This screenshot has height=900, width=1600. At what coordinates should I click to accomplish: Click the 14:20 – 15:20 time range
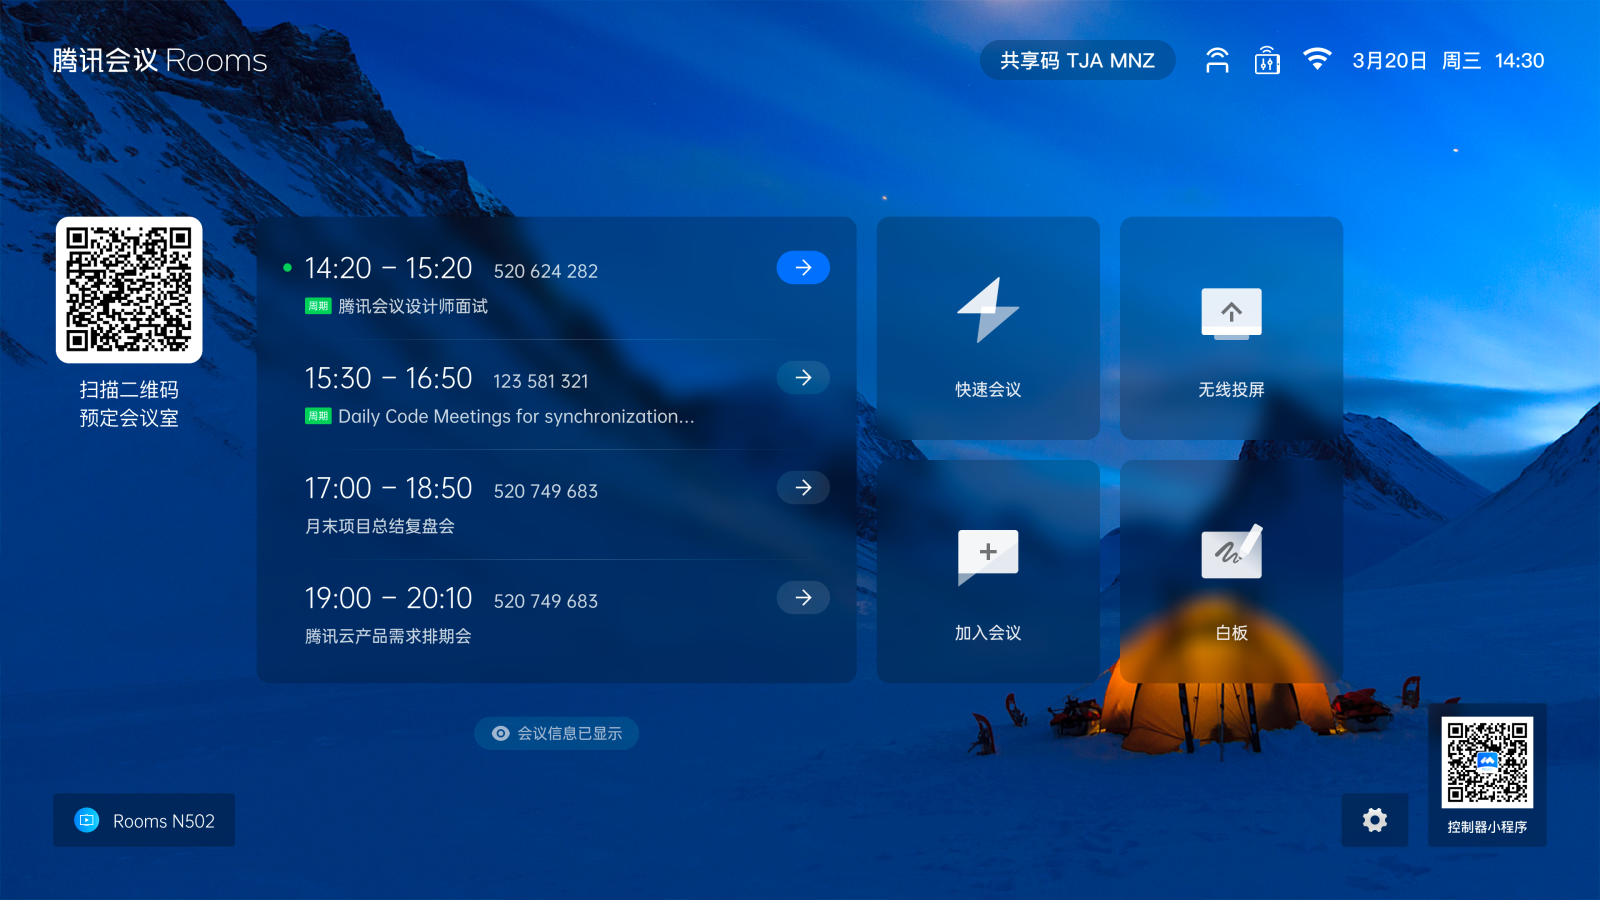pos(388,268)
